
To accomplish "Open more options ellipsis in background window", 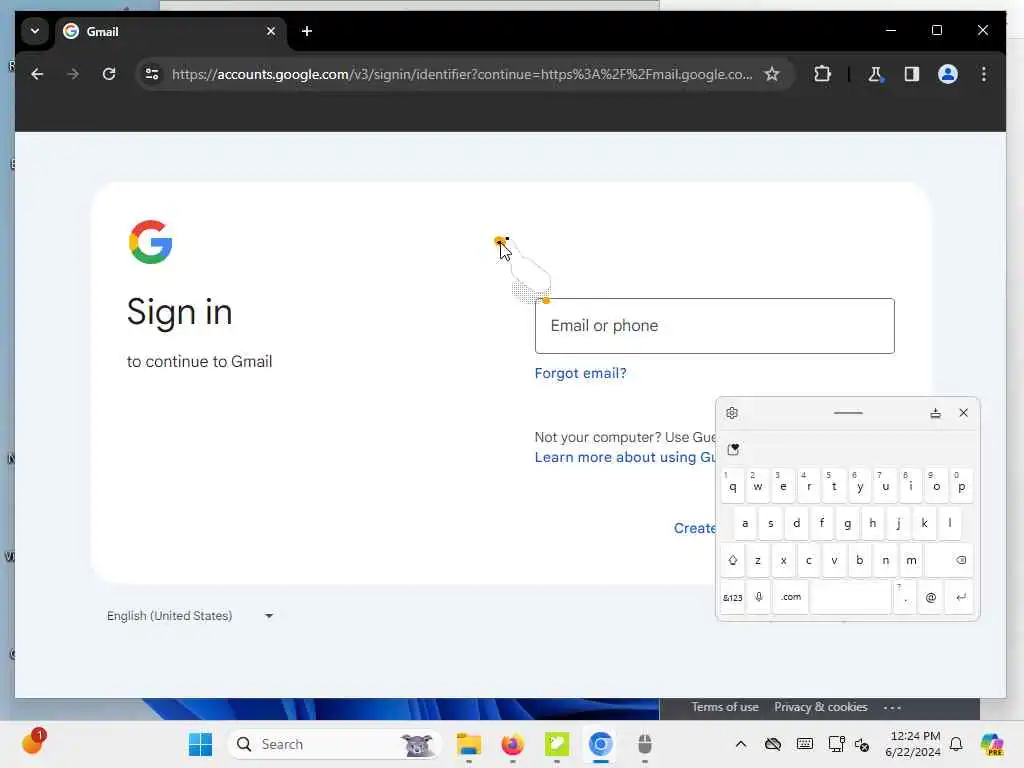I will click(892, 707).
